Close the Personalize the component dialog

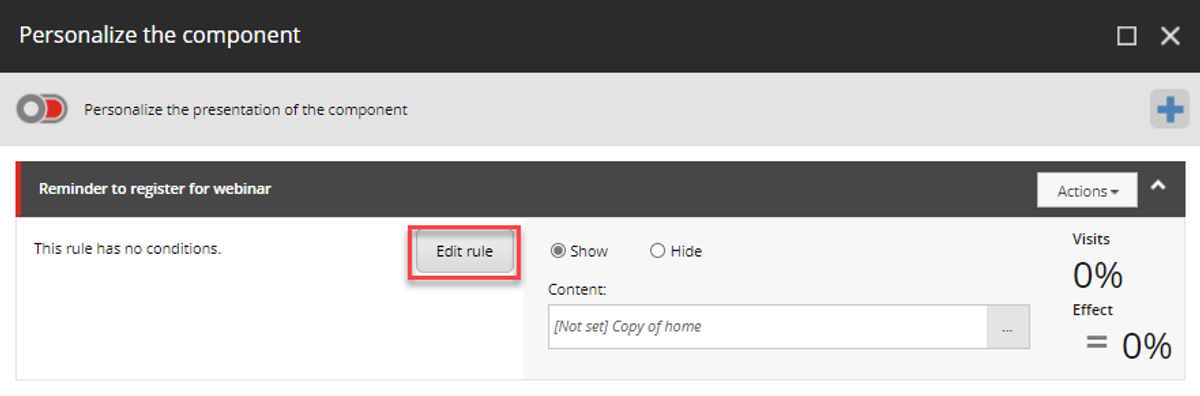pyautogui.click(x=1170, y=36)
